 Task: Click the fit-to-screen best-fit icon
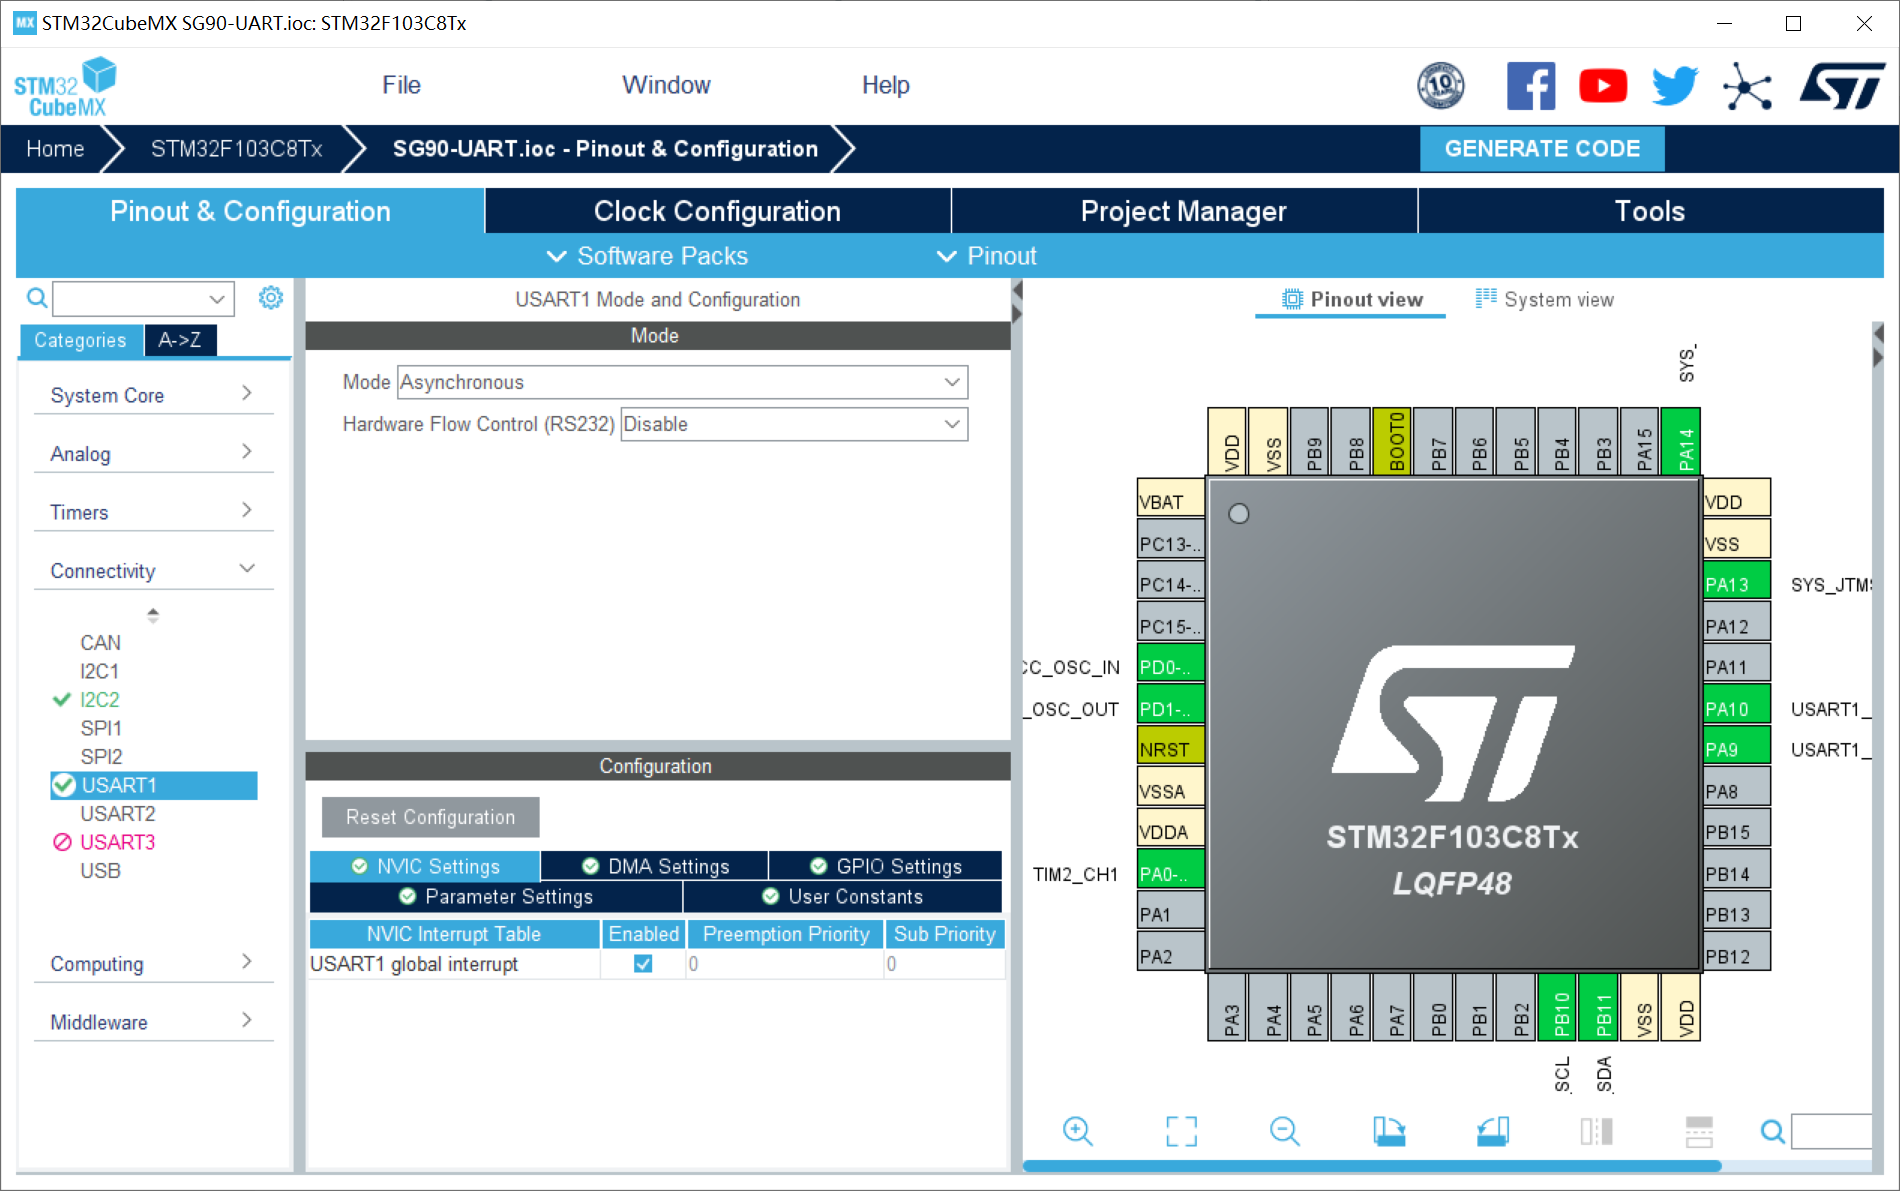(1181, 1131)
